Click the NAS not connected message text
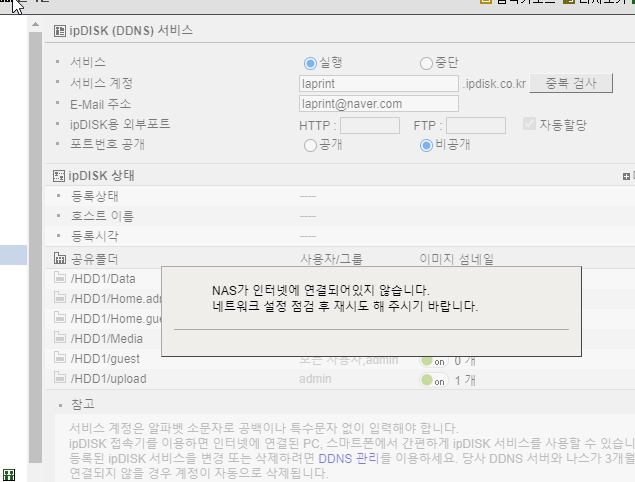This screenshot has width=635, height=482. pyautogui.click(x=345, y=298)
